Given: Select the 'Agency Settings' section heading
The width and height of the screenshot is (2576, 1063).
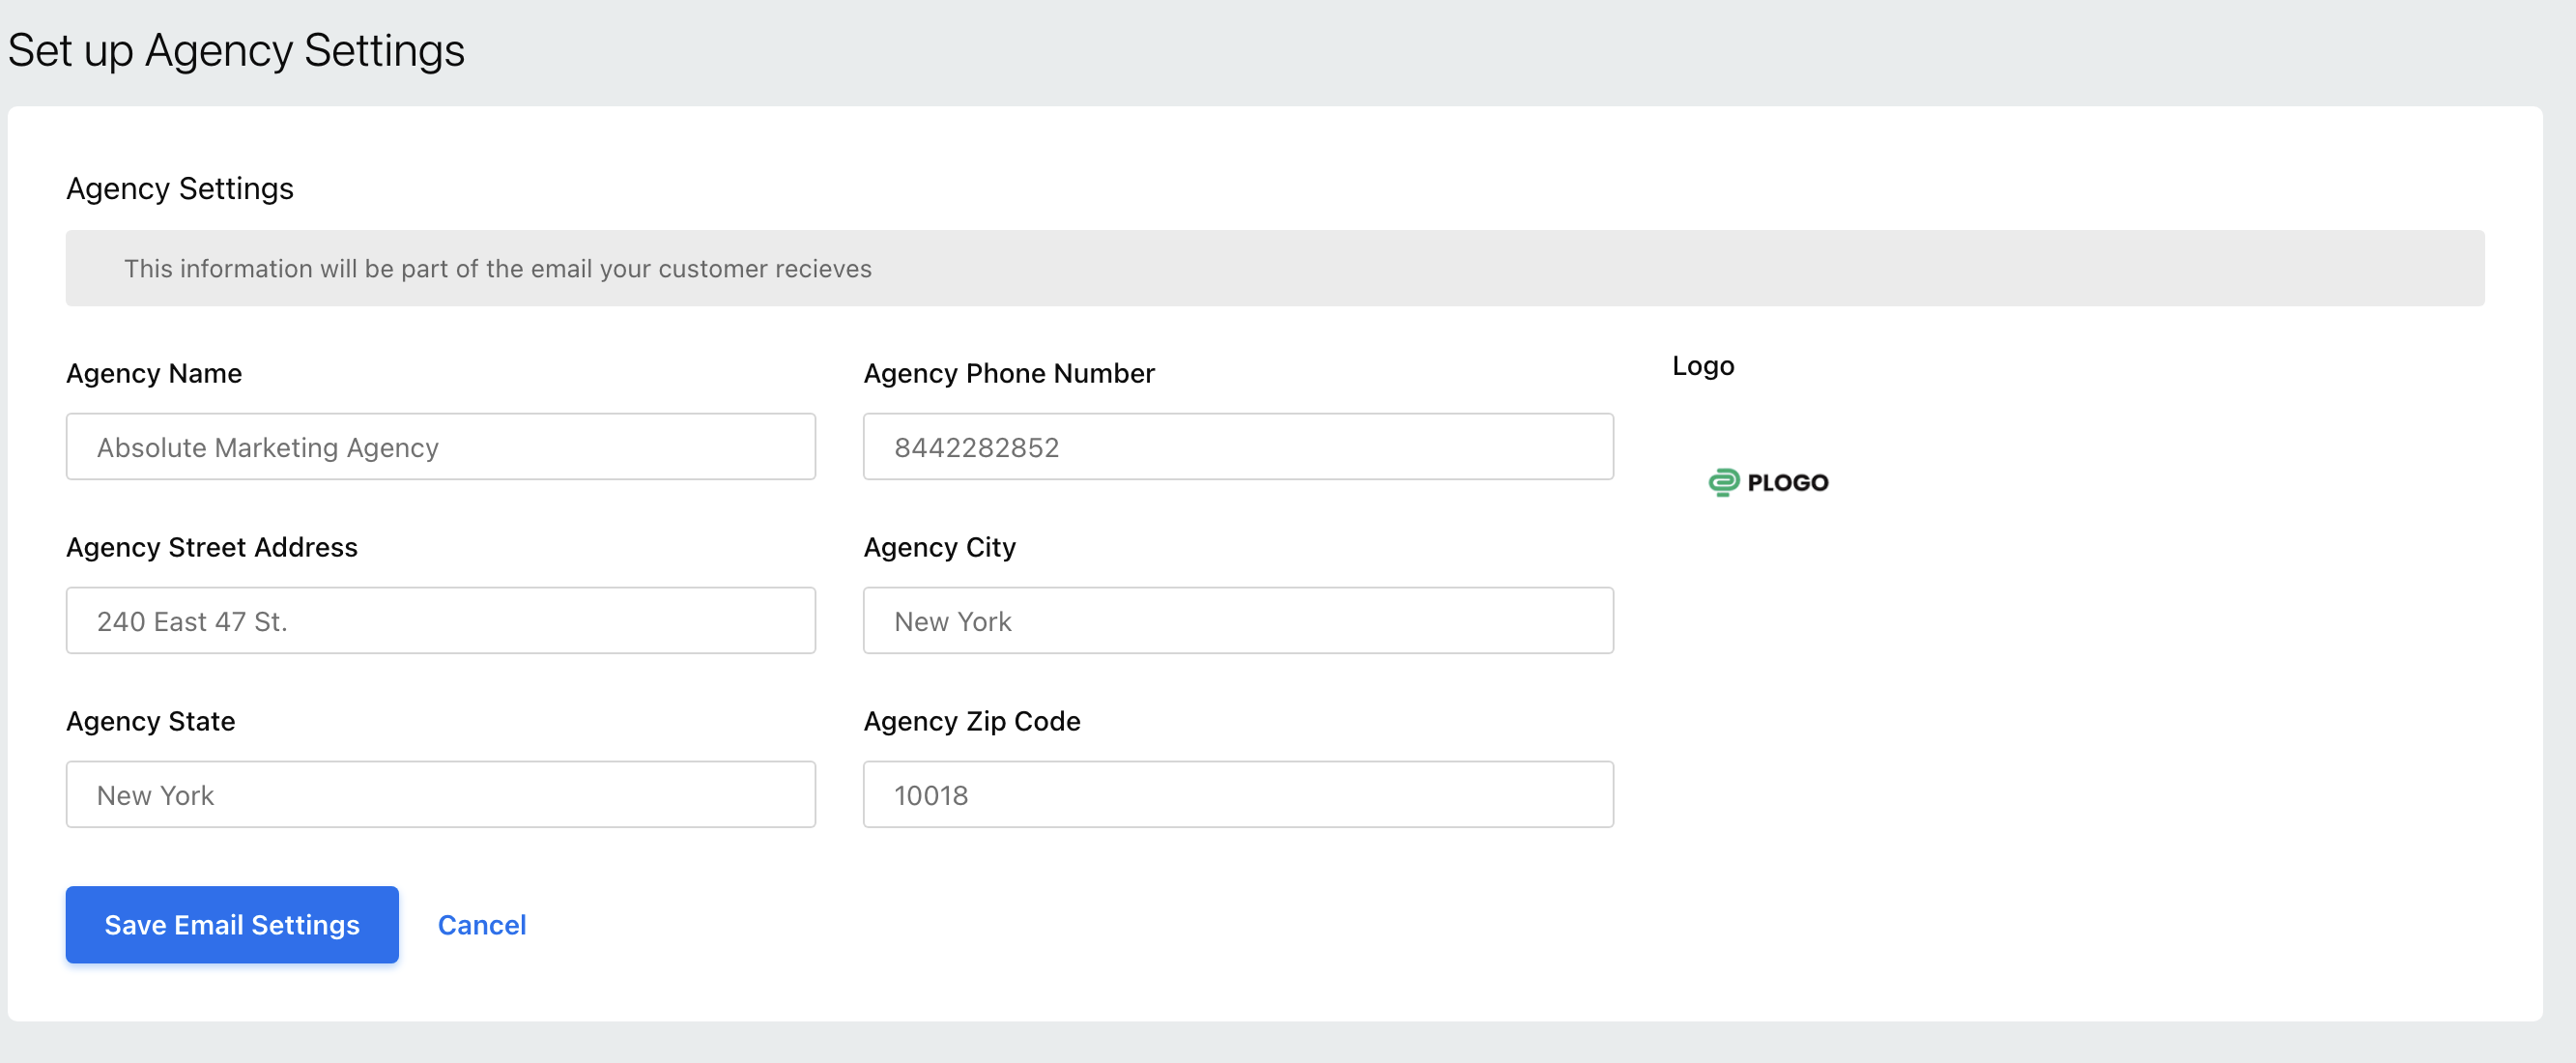Looking at the screenshot, I should click(x=180, y=188).
